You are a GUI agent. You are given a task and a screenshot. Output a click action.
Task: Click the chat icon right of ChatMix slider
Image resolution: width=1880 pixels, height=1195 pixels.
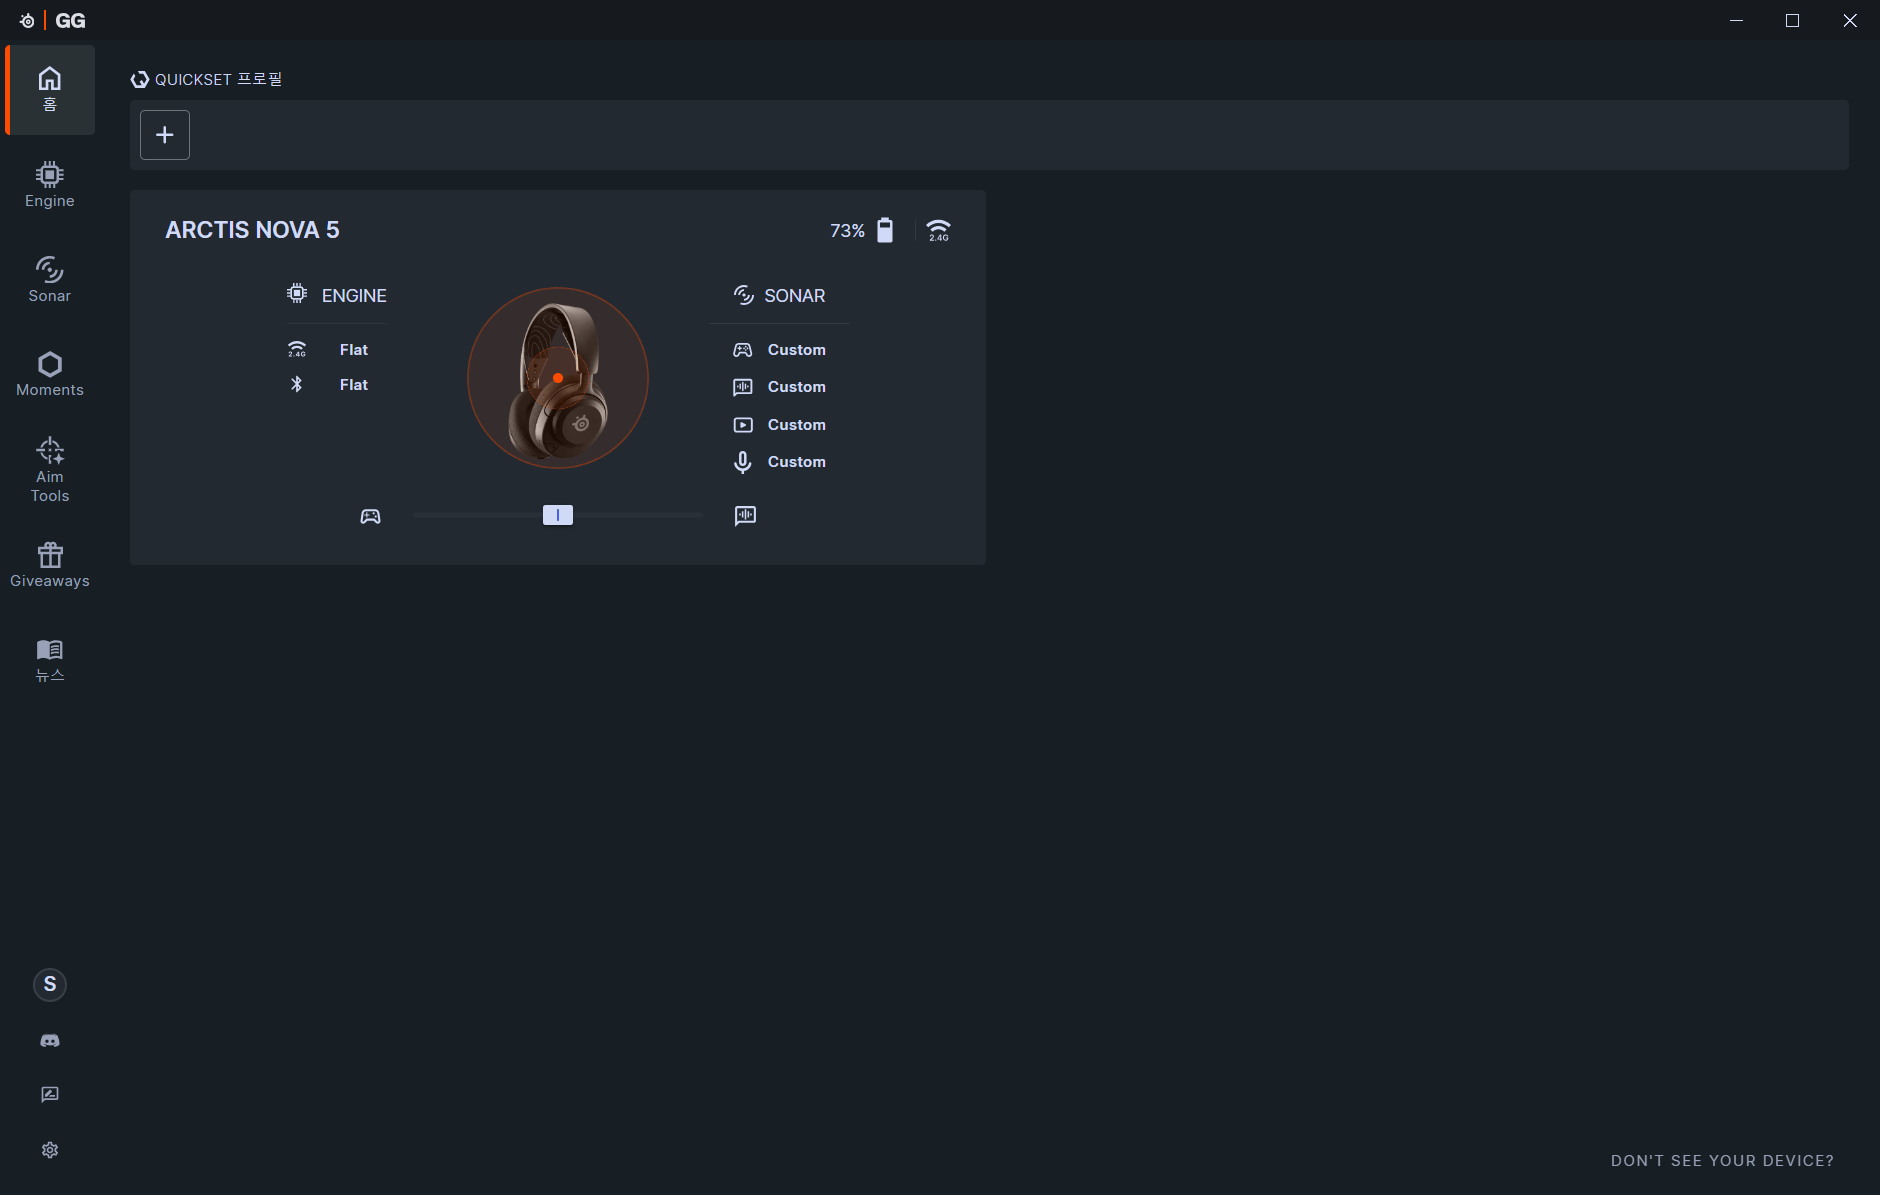745,516
